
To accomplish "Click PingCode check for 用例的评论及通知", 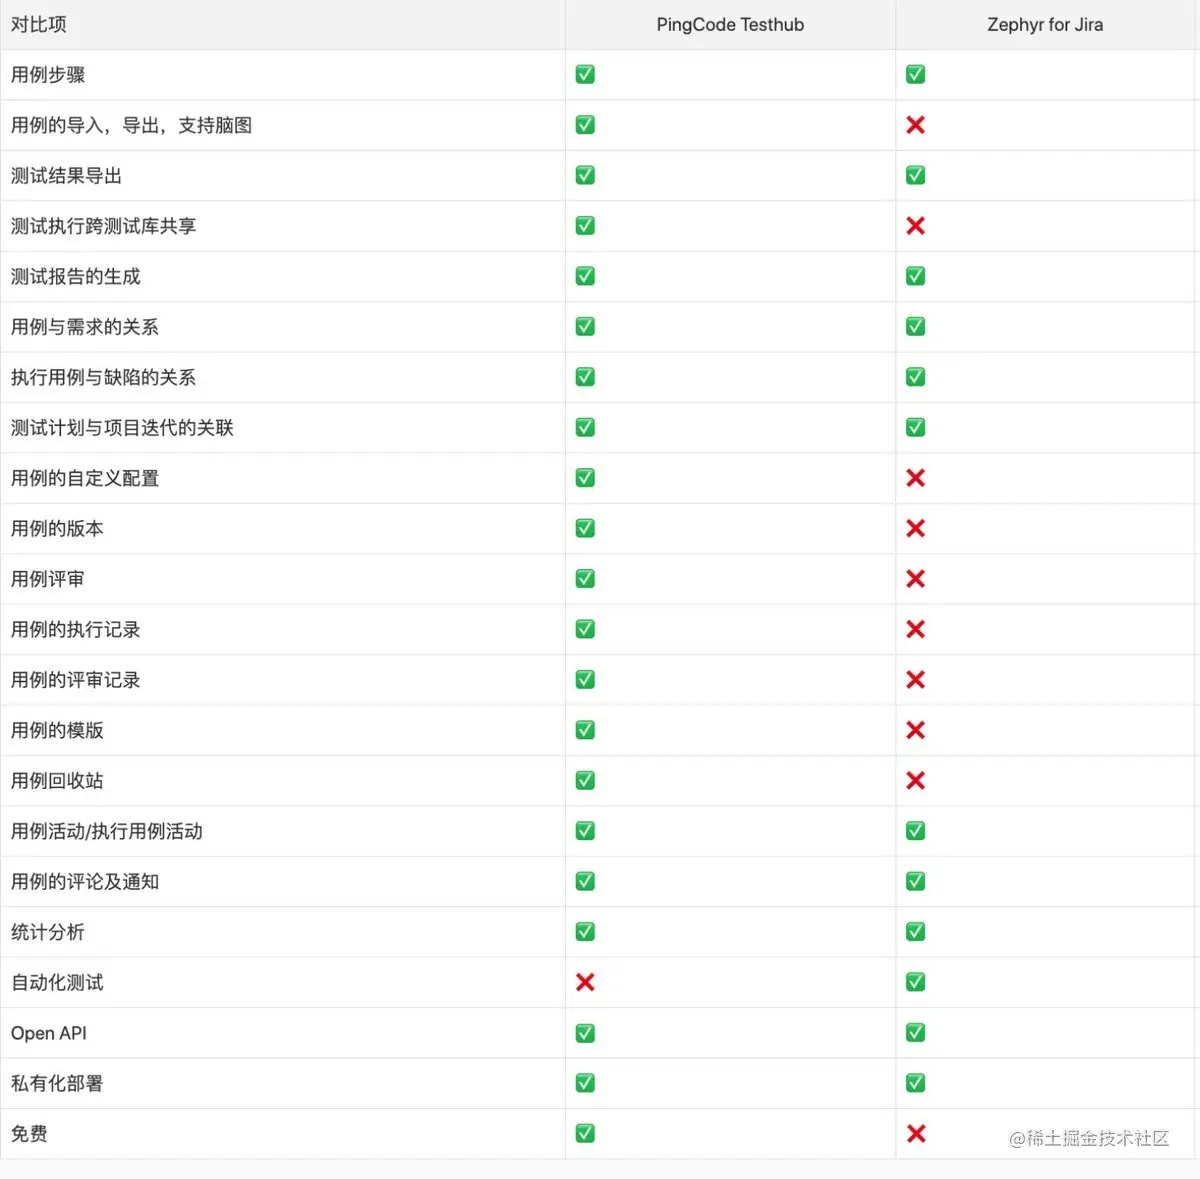I will tap(585, 881).
